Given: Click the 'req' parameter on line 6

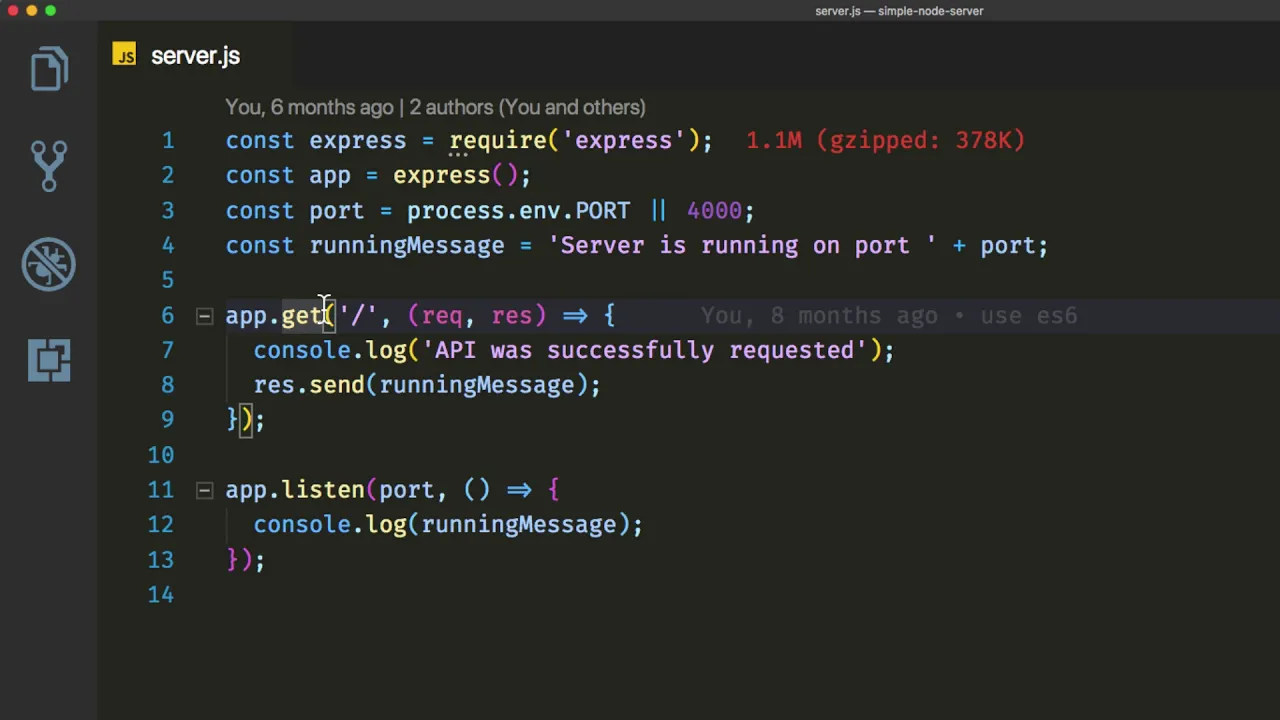Looking at the screenshot, I should [442, 316].
